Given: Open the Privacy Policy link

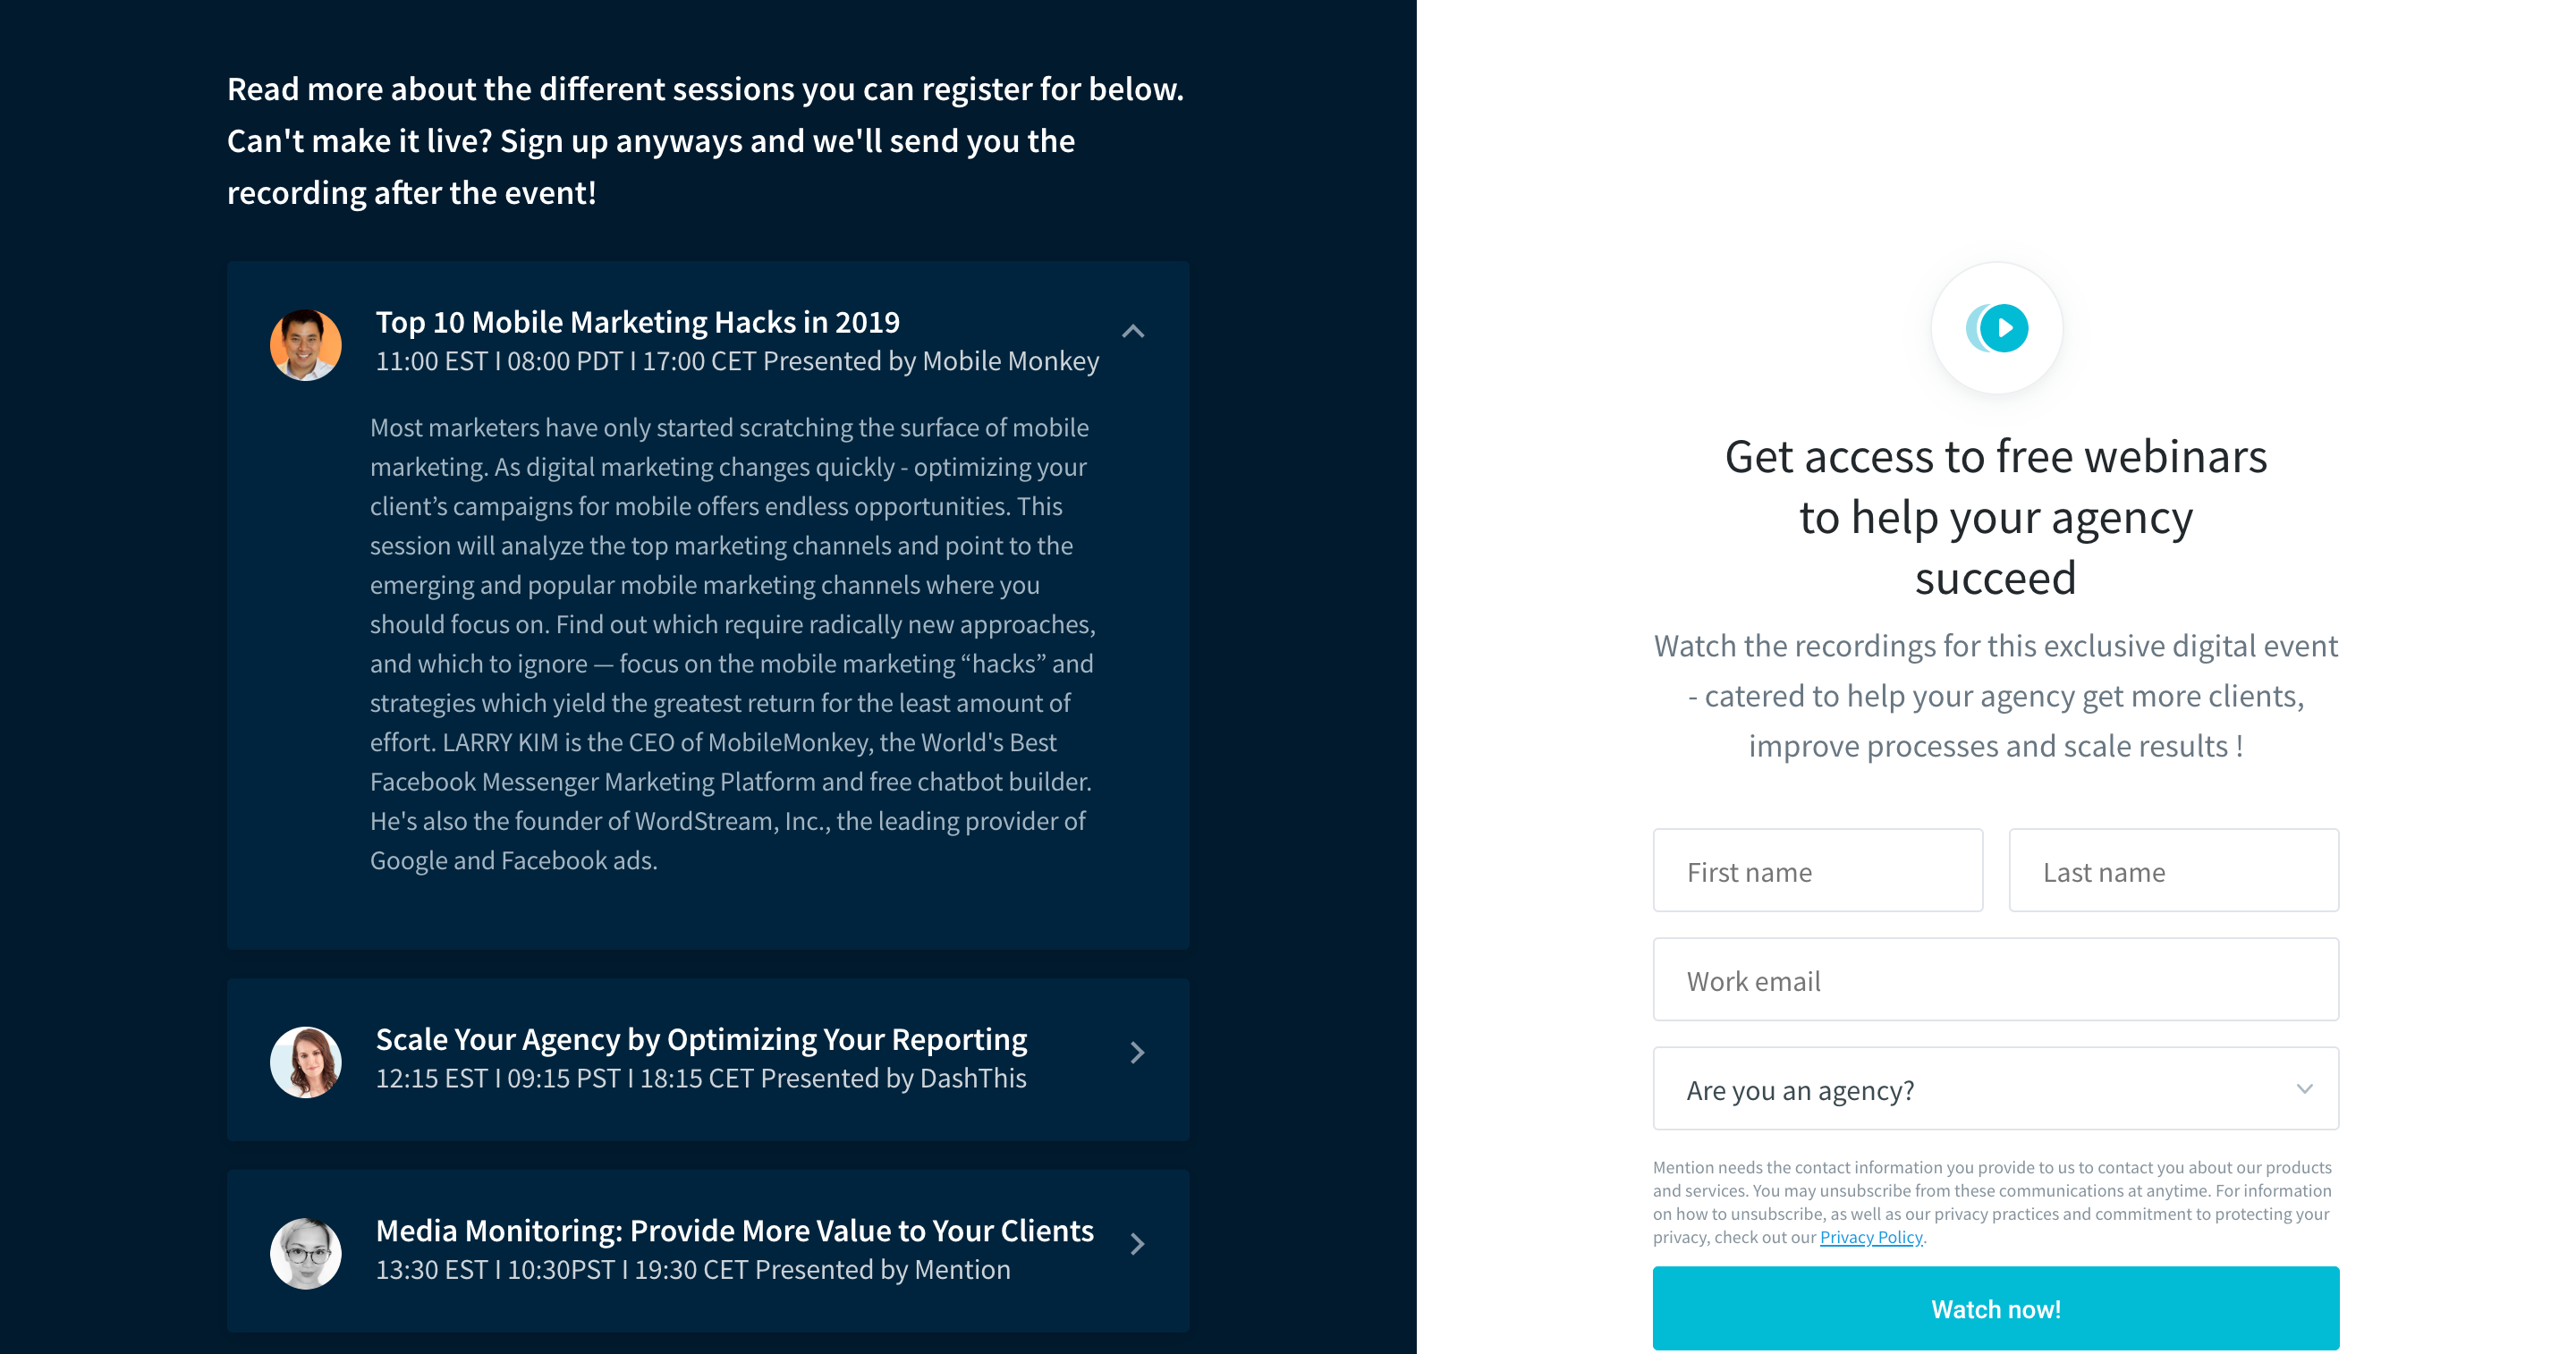Looking at the screenshot, I should tap(1871, 1237).
